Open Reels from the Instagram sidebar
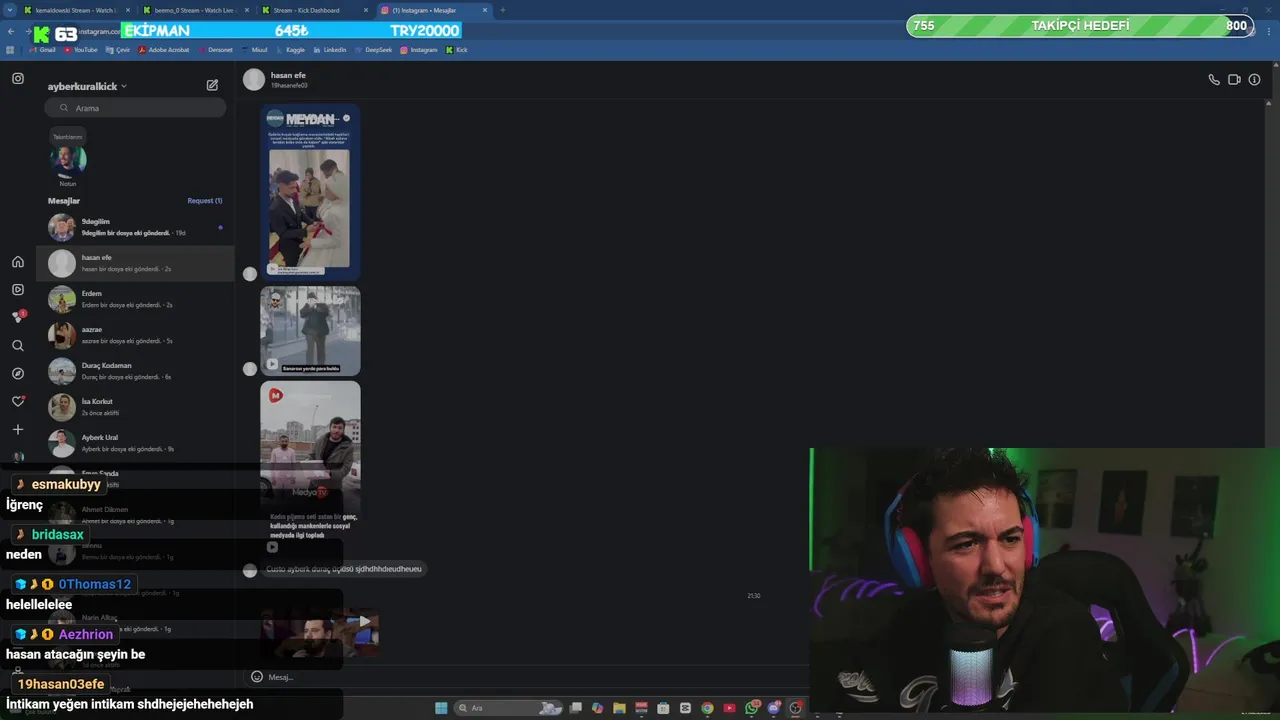 click(18, 289)
